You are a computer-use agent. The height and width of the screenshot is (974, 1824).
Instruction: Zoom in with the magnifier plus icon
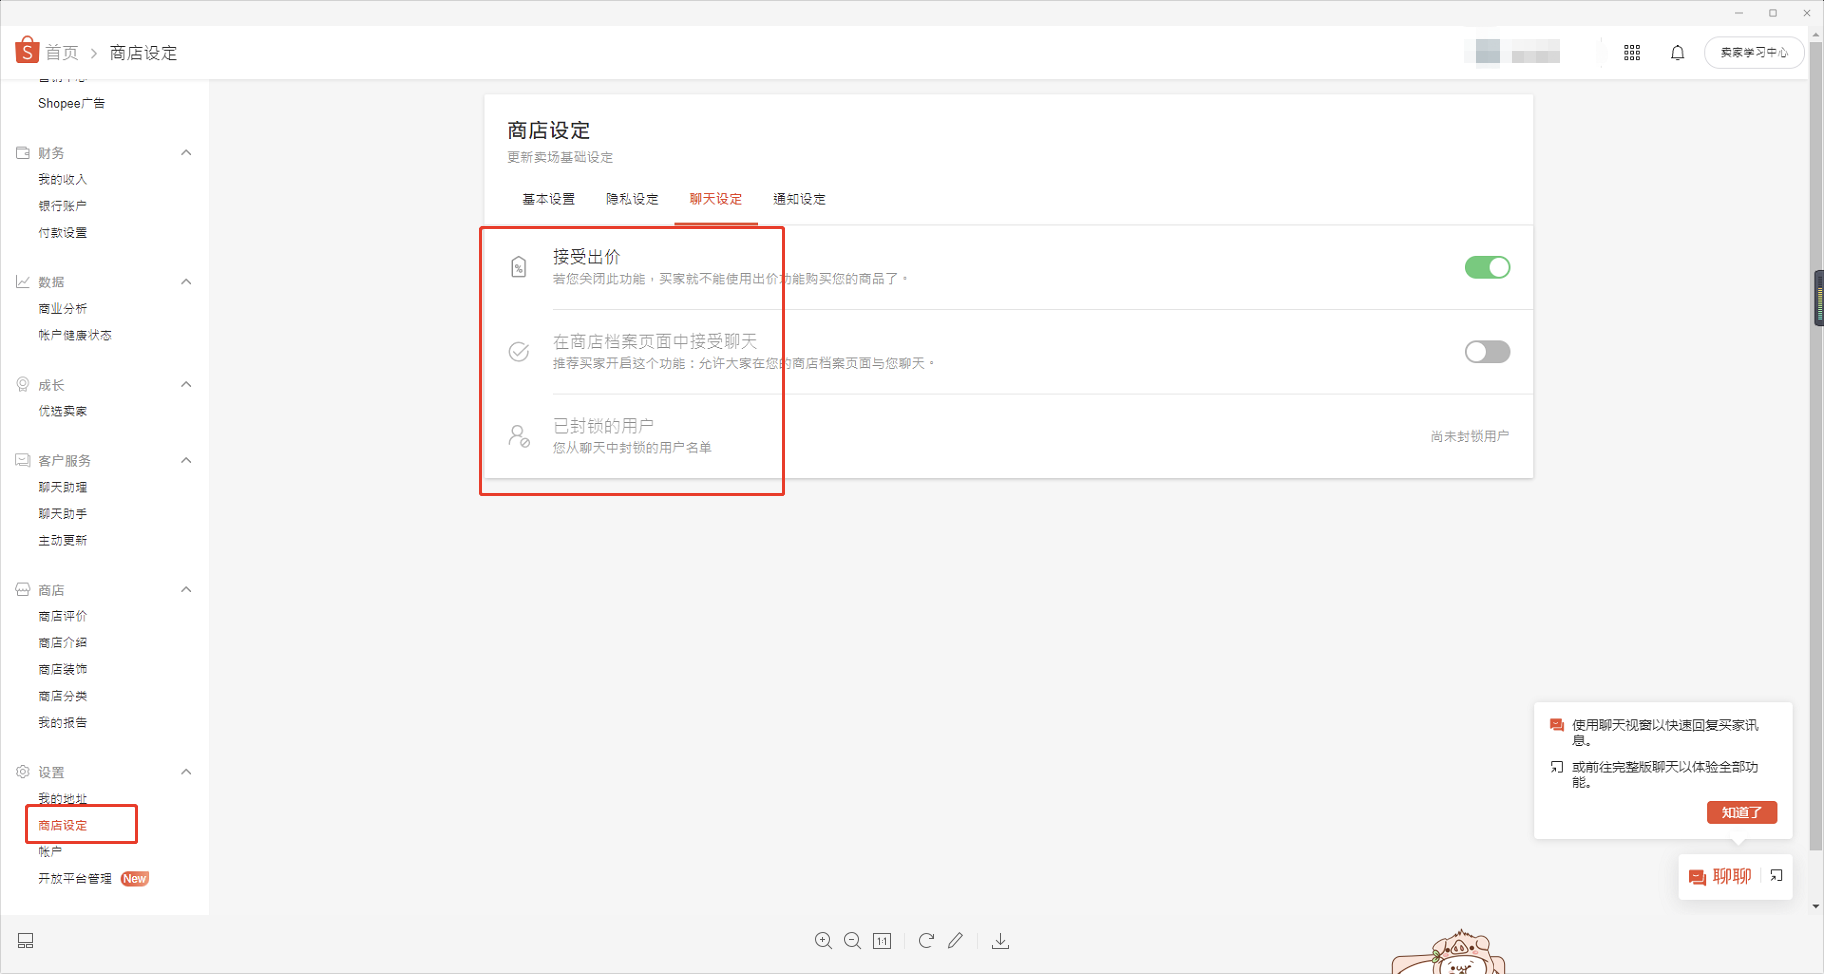click(823, 941)
